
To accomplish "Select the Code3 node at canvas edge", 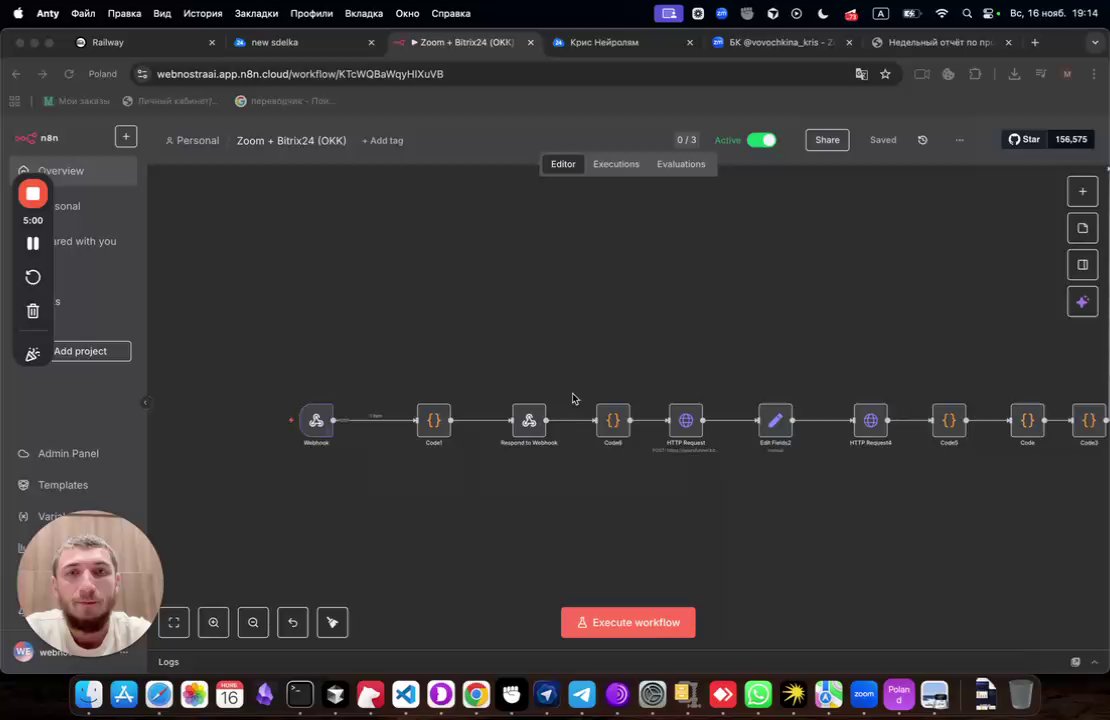I will pos(1089,421).
